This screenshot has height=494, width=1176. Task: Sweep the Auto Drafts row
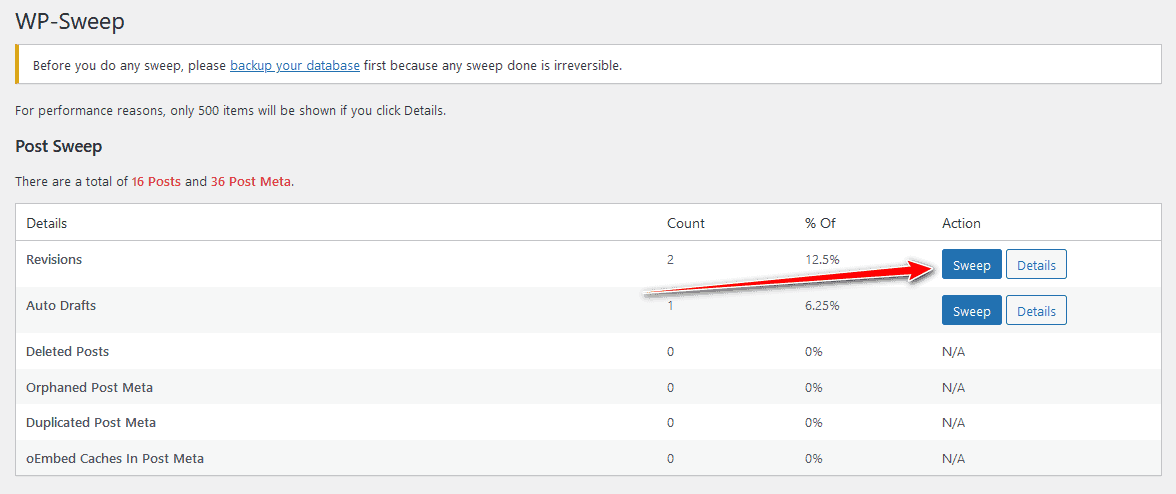click(x=971, y=310)
